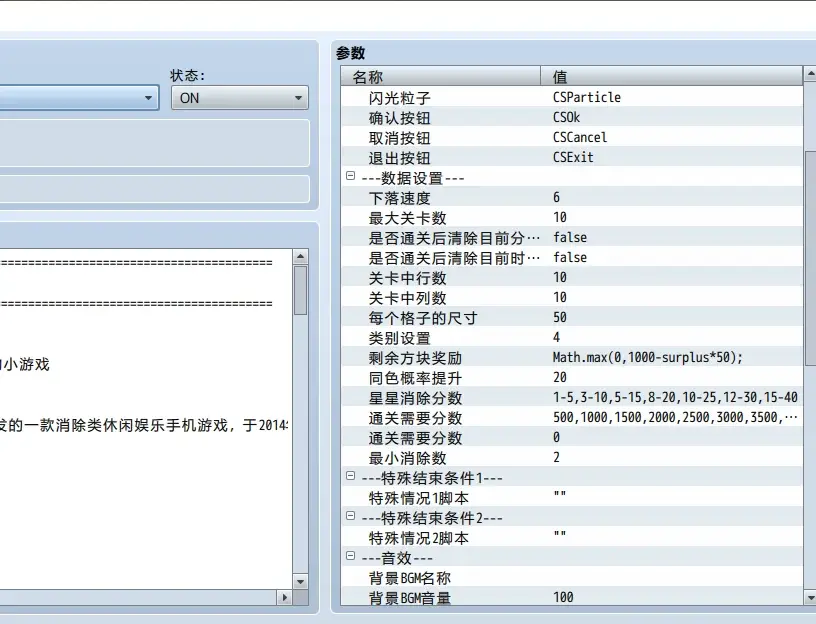Select the 是否通关后清除目前时… row
Viewport: 816px width, 624px height.
click(x=572, y=257)
